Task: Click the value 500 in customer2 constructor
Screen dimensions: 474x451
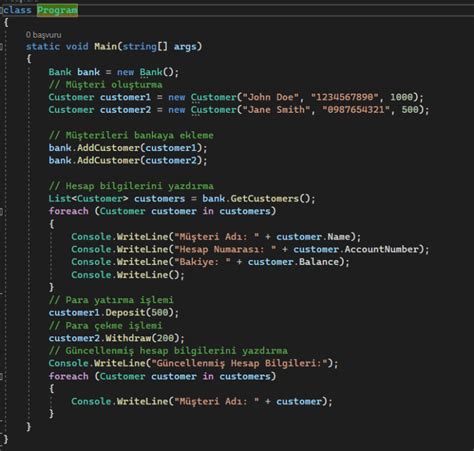Action: [x=410, y=110]
